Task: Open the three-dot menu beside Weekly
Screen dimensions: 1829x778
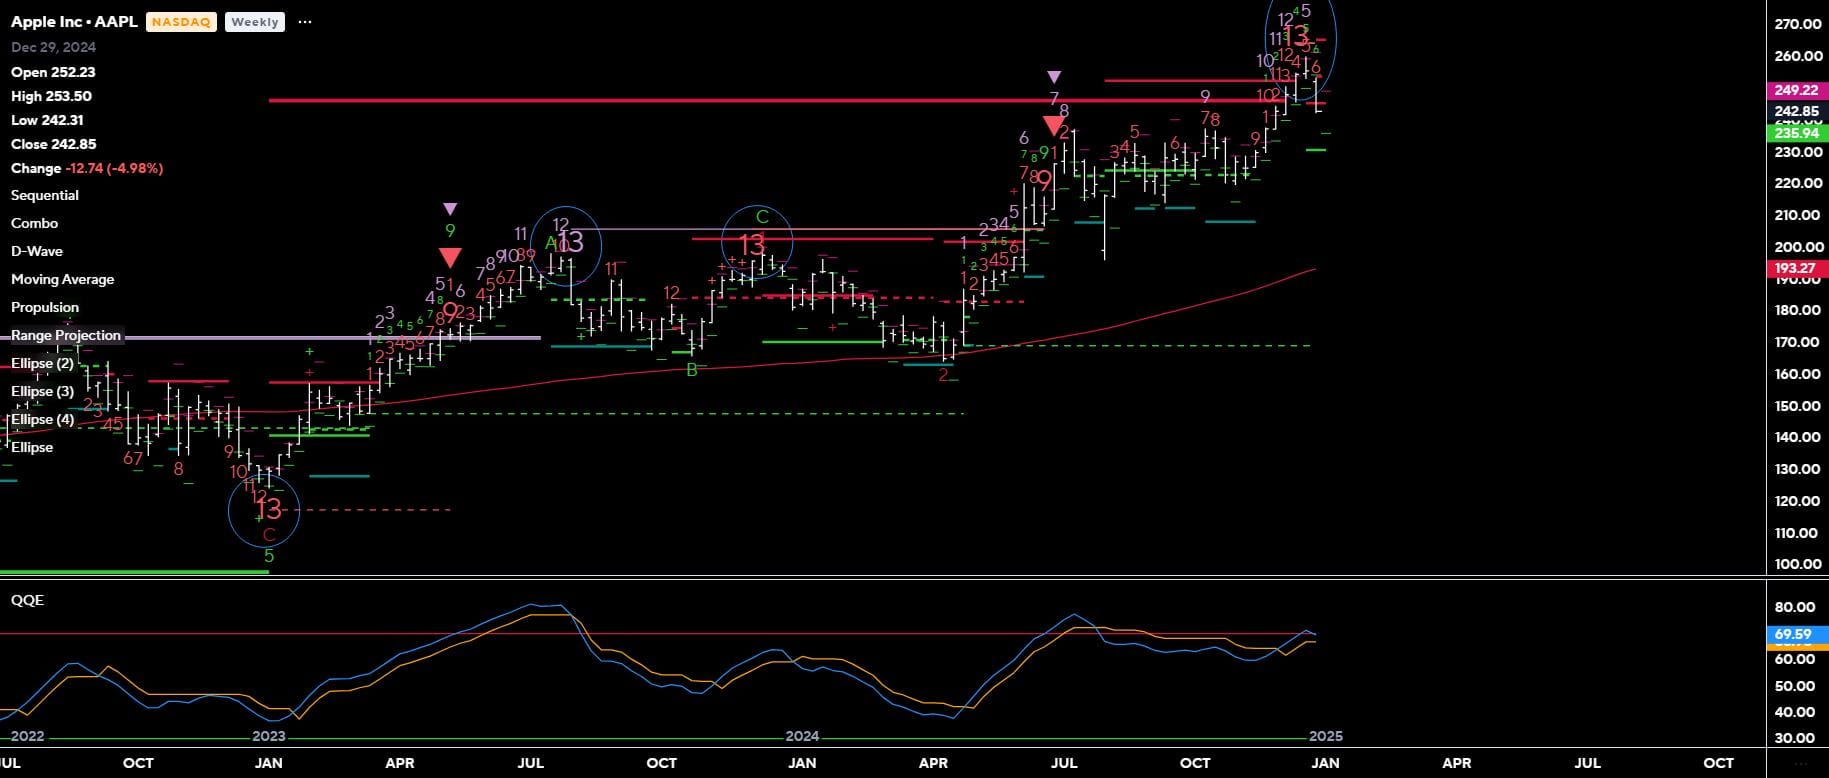Action: pyautogui.click(x=305, y=22)
